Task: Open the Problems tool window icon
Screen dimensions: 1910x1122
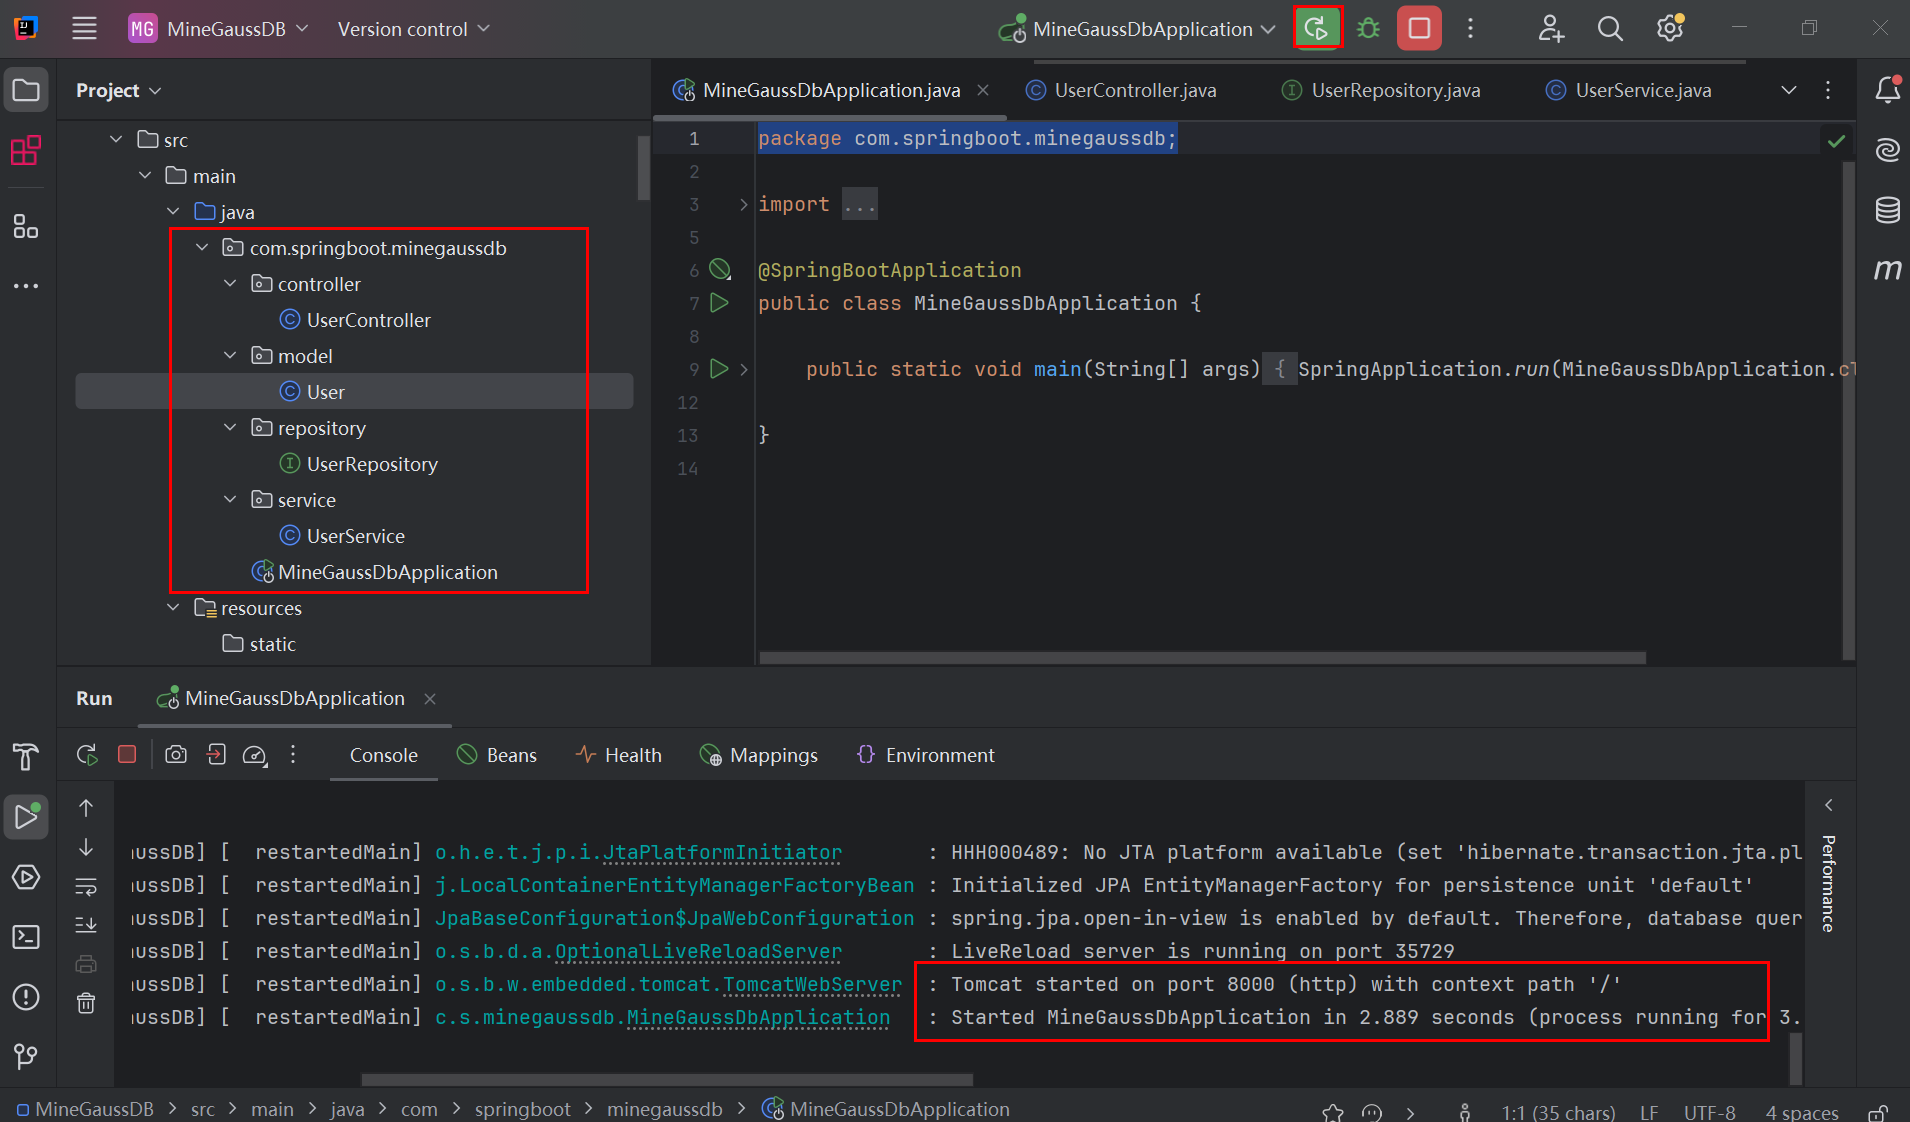Action: click(26, 997)
